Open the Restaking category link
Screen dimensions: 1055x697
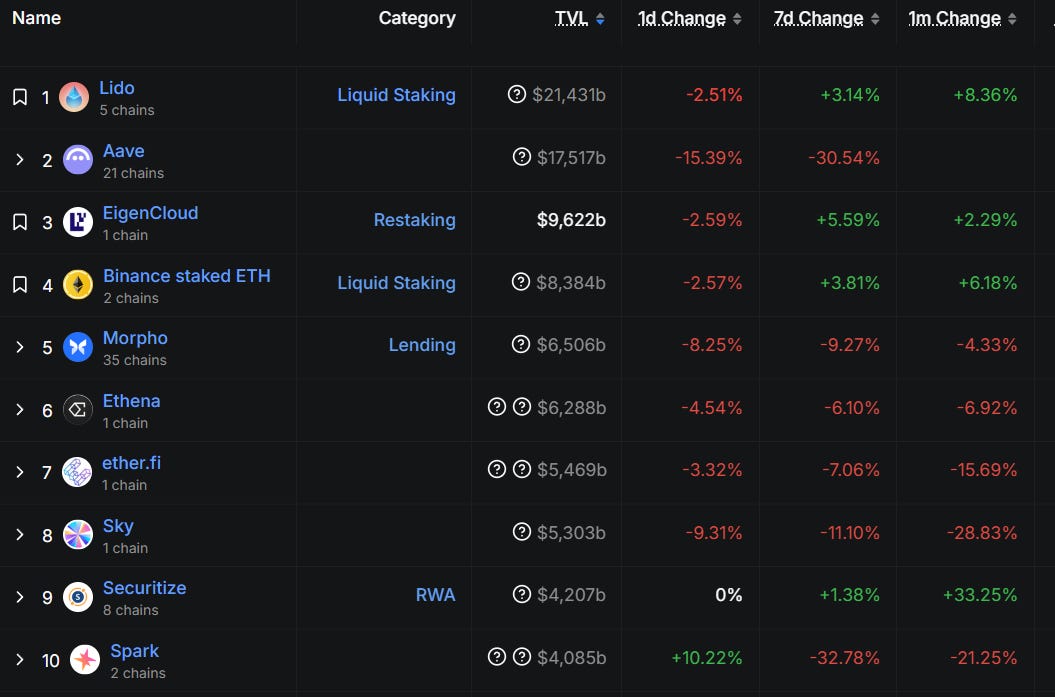pos(414,220)
